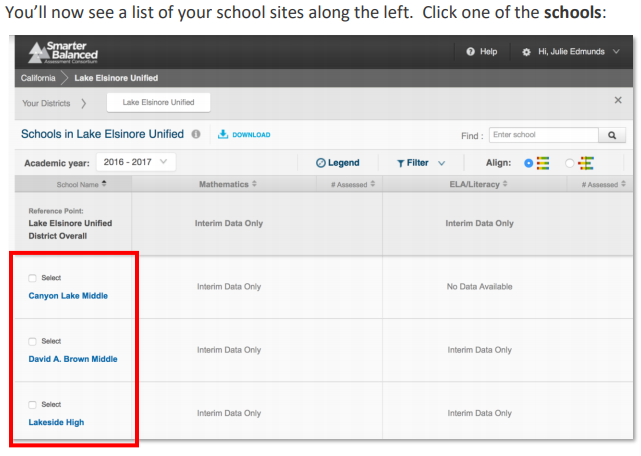The width and height of the screenshot is (641, 456).
Task: Check the Select box for Lakeside High
Action: point(32,405)
